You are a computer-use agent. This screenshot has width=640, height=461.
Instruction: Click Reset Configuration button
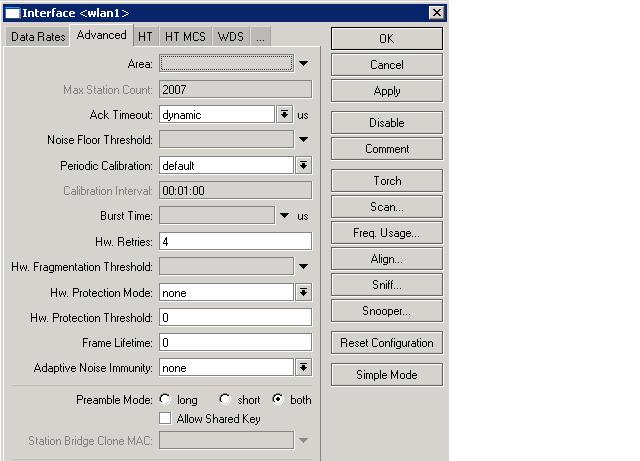(x=387, y=343)
